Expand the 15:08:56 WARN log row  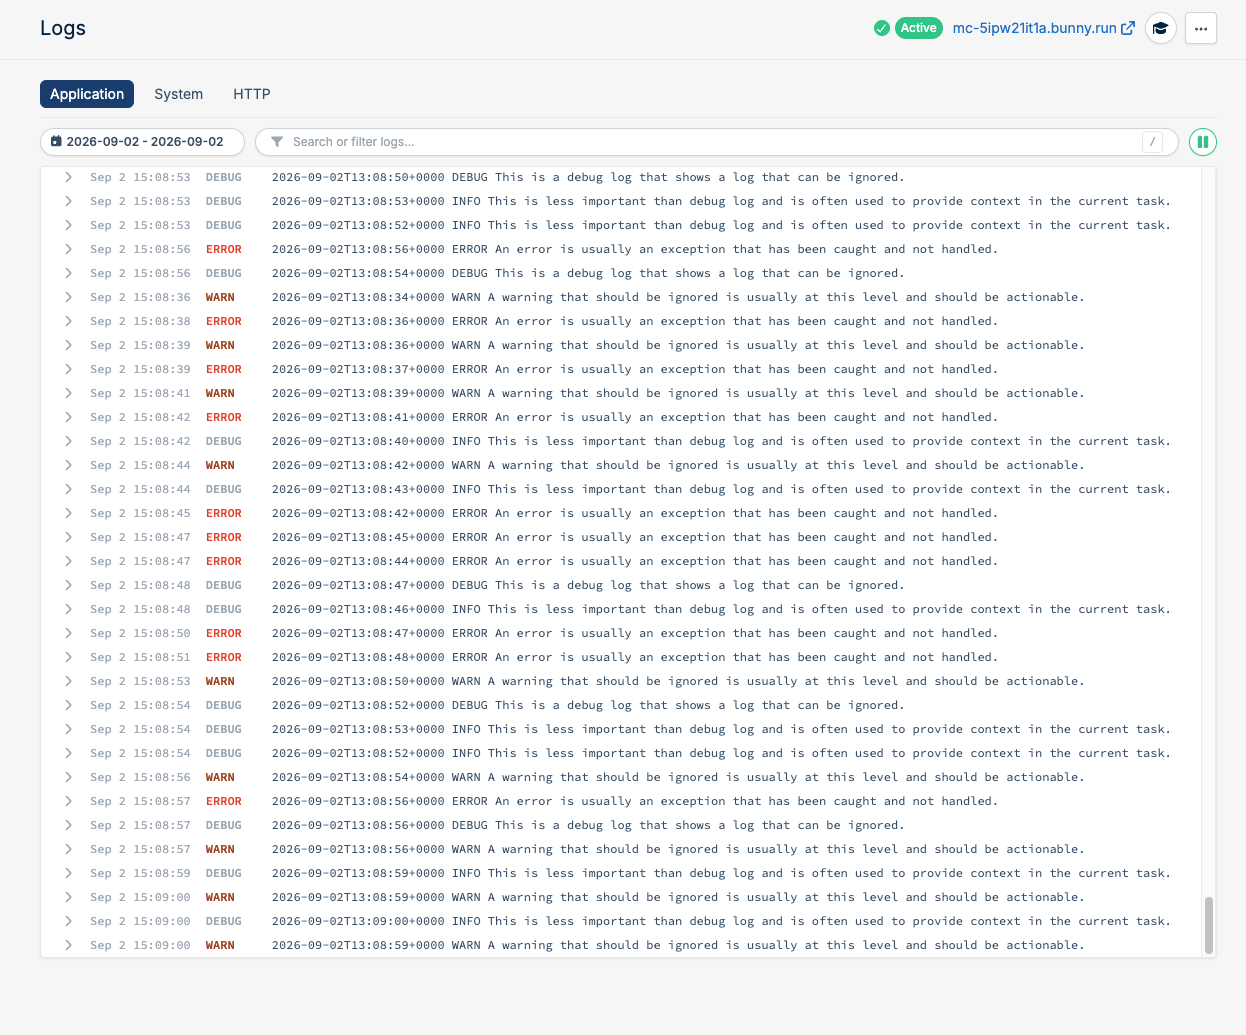(68, 777)
